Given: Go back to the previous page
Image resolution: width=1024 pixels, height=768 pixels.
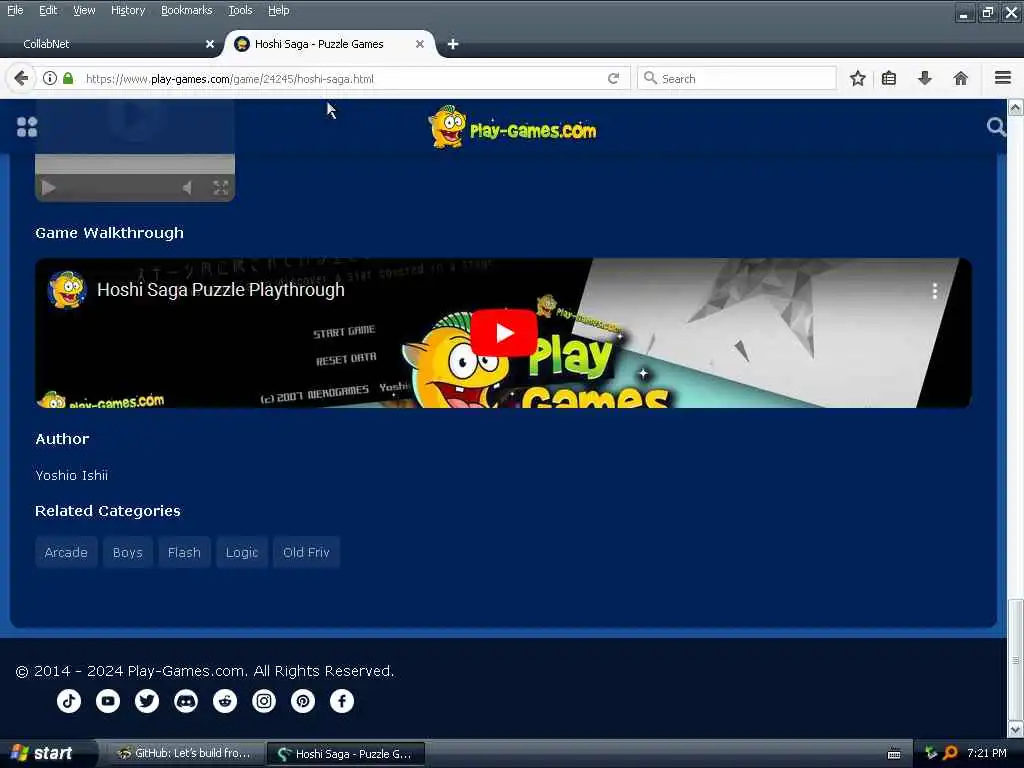Looking at the screenshot, I should 21,78.
